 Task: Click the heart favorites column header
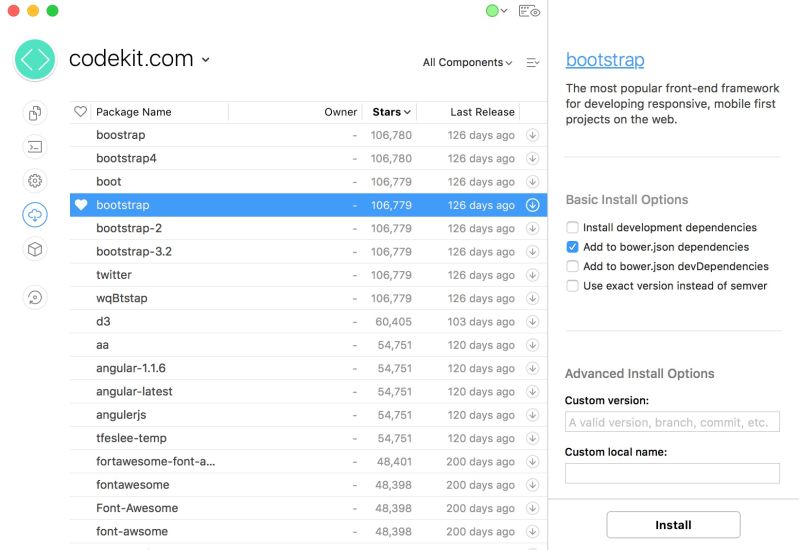[81, 112]
